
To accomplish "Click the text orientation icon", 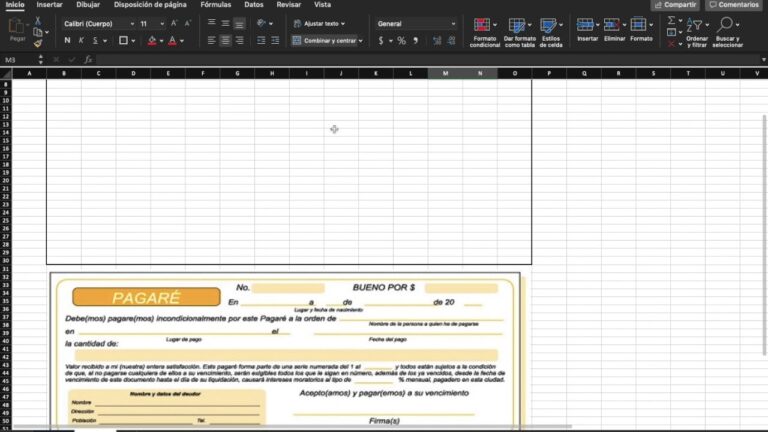I will point(262,23).
